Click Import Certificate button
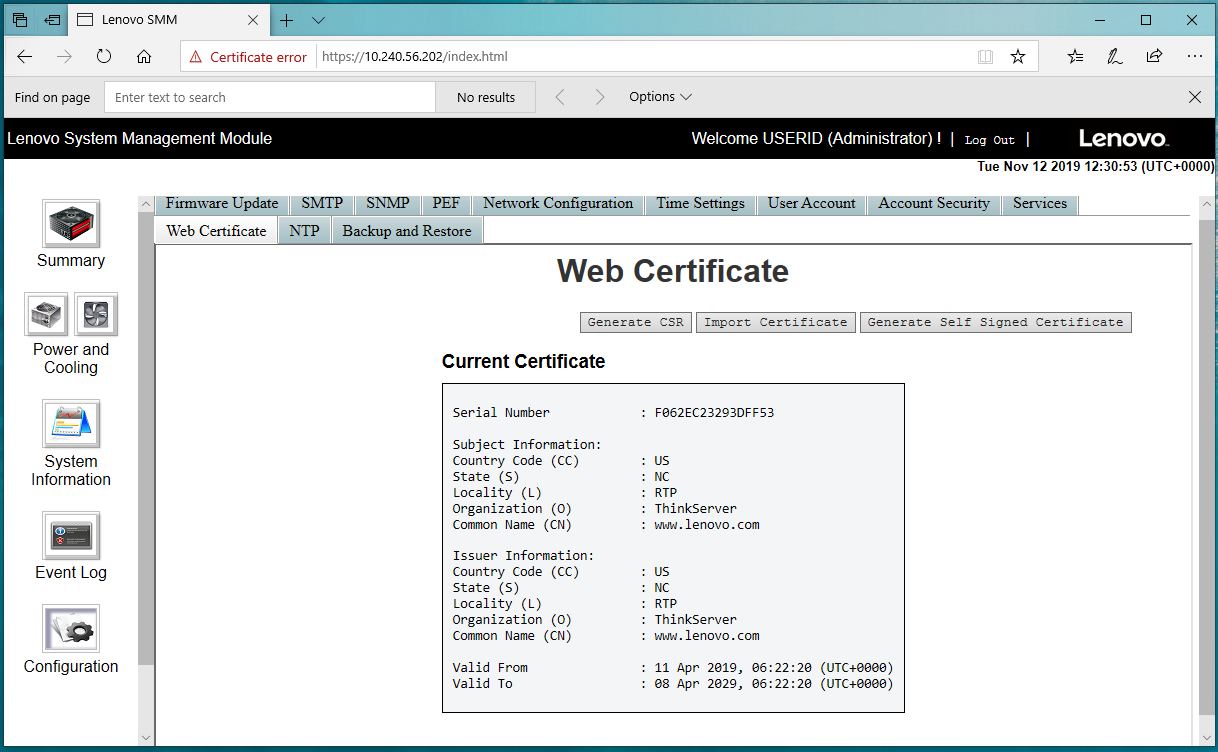This screenshot has height=752, width=1218. click(776, 322)
